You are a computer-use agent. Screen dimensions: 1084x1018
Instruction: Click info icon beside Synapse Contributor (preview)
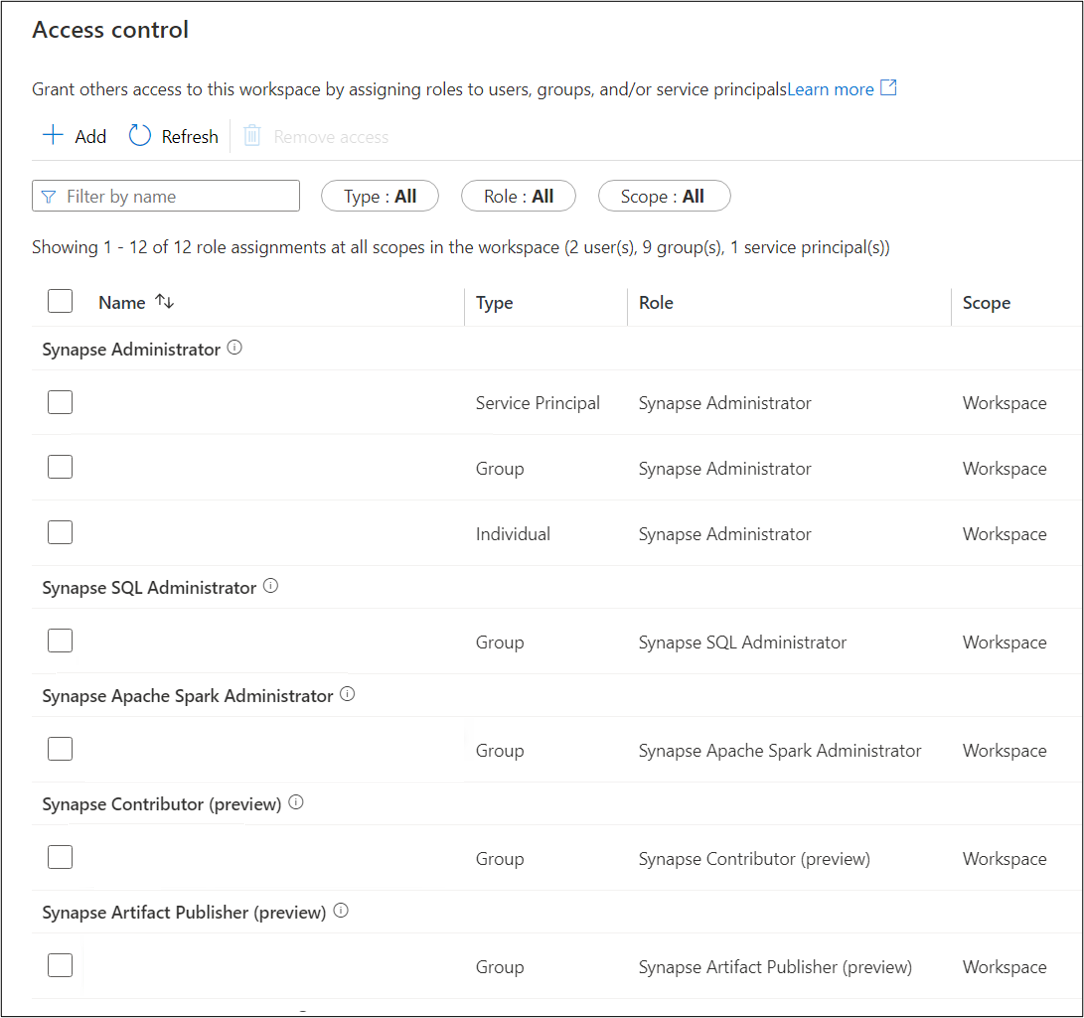[x=296, y=803]
